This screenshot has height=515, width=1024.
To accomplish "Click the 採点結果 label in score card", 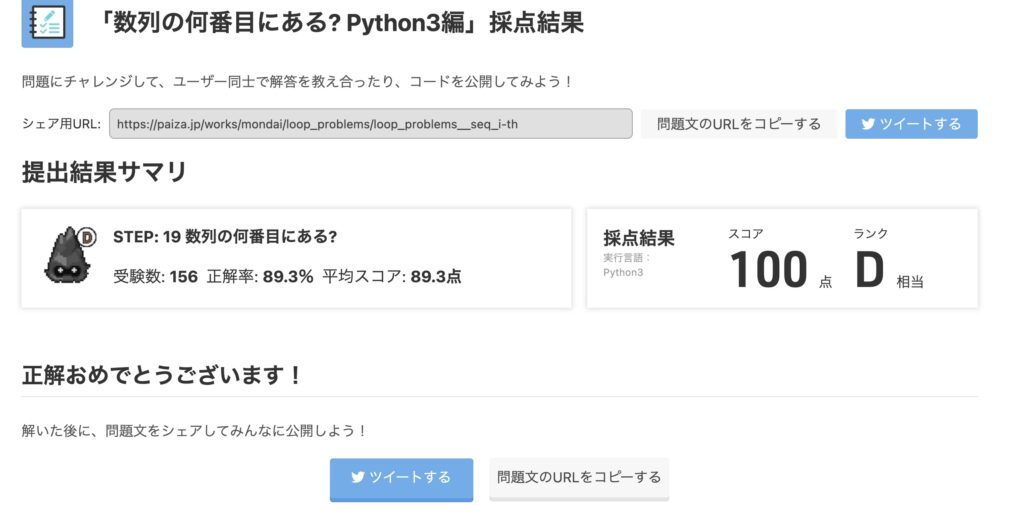I will click(639, 238).
